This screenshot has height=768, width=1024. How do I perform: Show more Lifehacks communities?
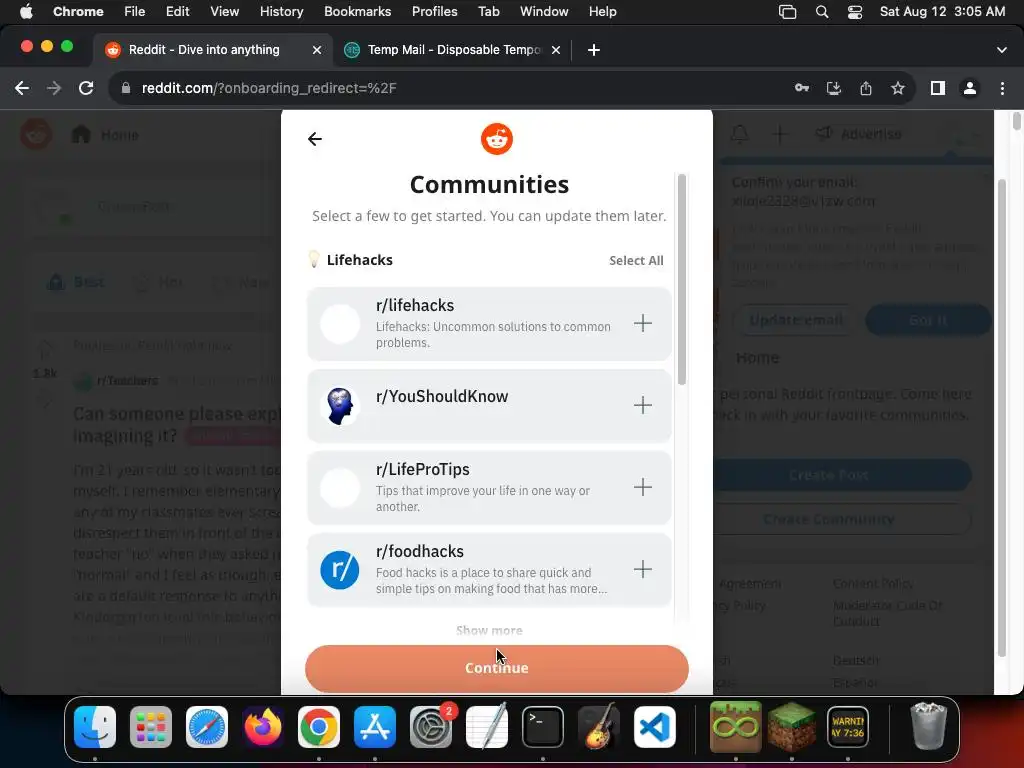[x=489, y=630]
